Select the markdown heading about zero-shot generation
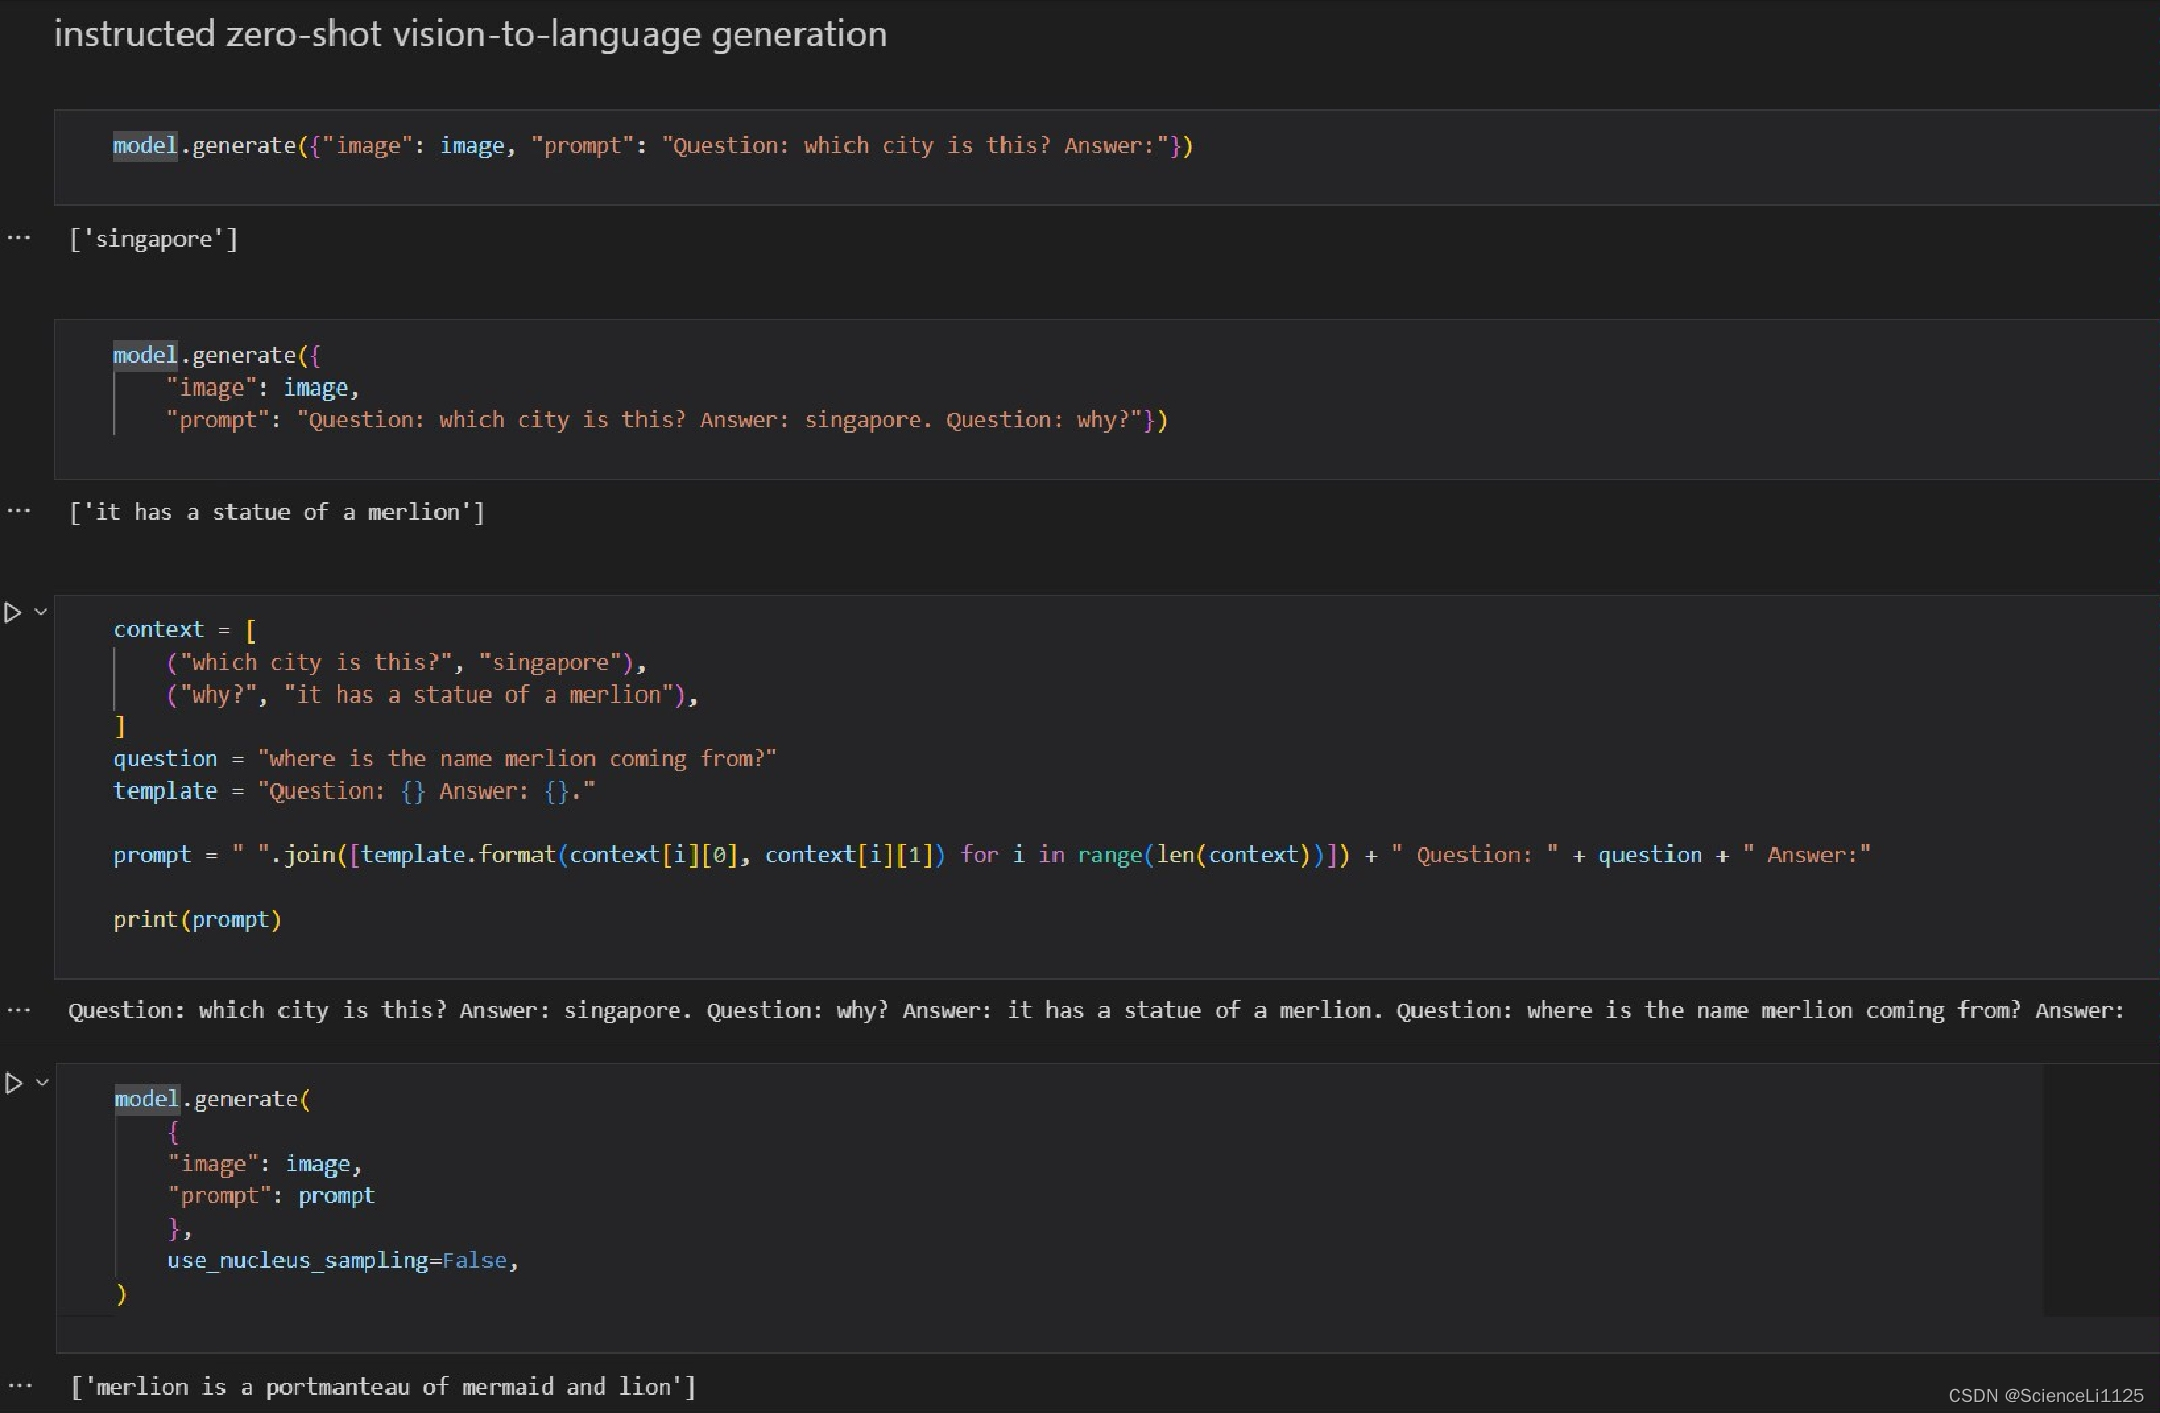This screenshot has width=2160, height=1413. tap(470, 35)
